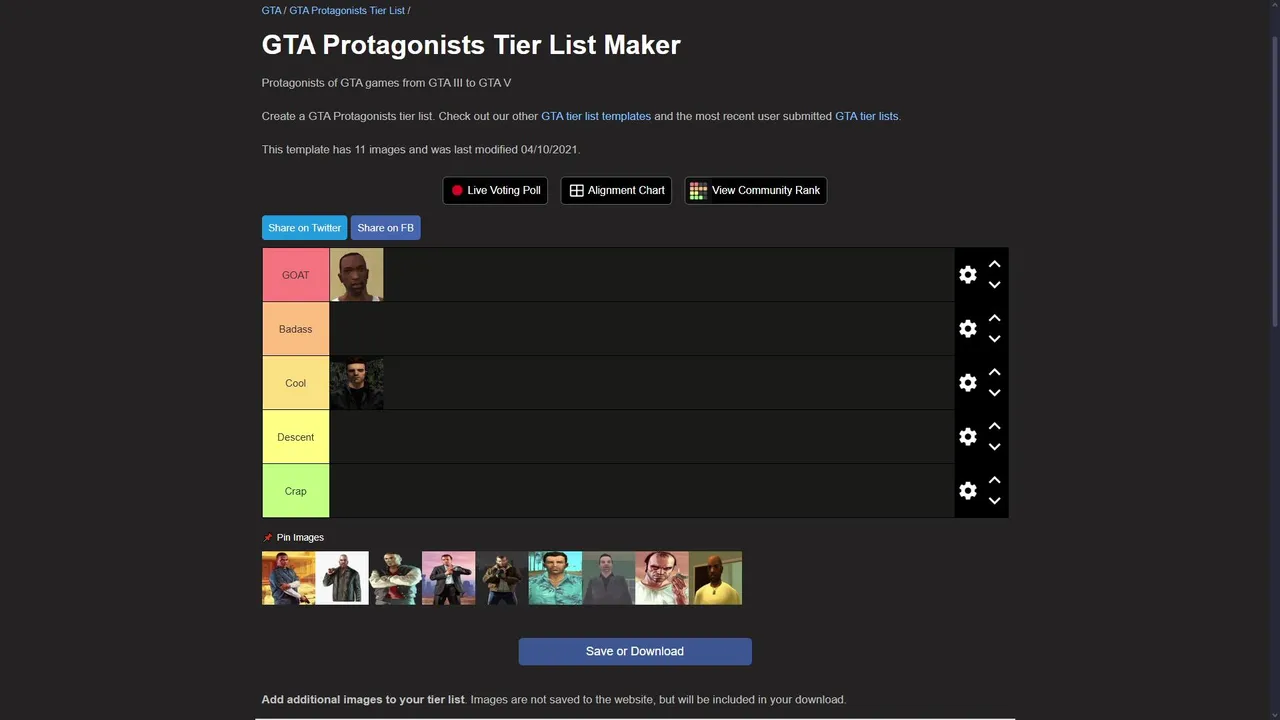The image size is (1280, 720).
Task: Open the Alignment Chart
Action: pyautogui.click(x=617, y=190)
